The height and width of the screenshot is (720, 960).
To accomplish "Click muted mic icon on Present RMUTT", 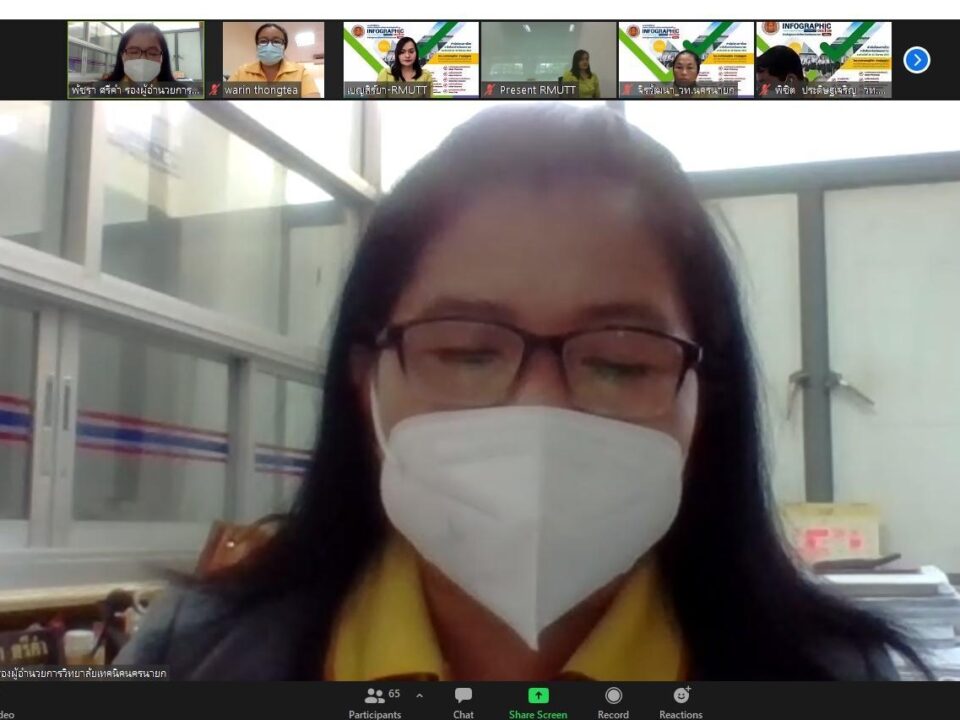I will [489, 90].
